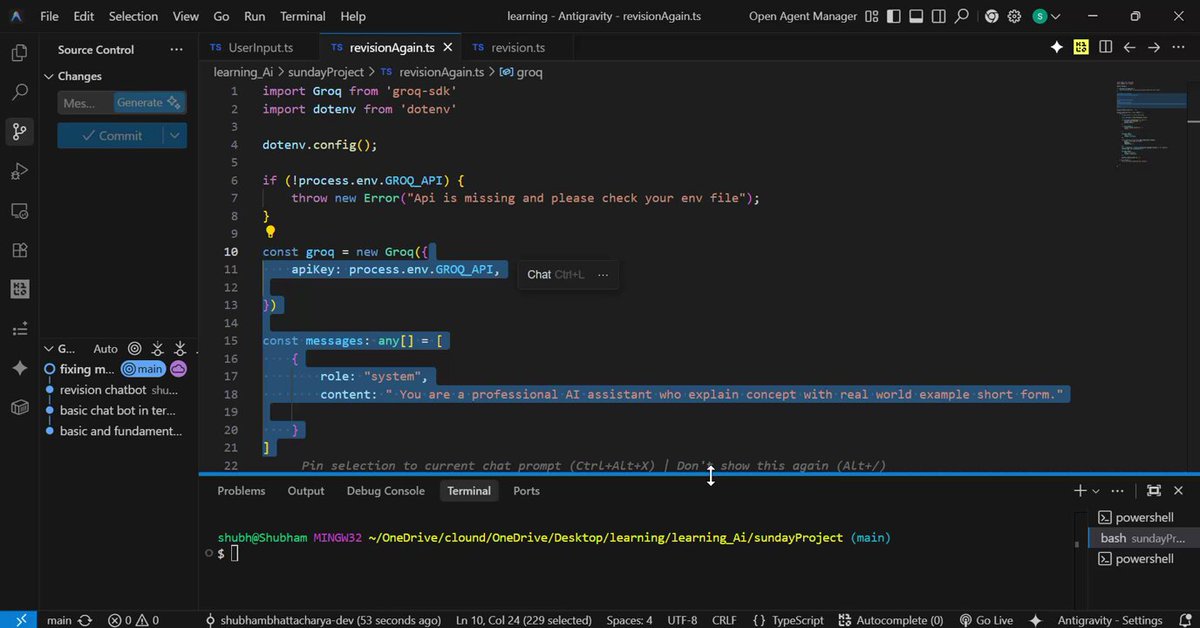
Task: Toggle the bottom panel layout button
Action: pyautogui.click(x=918, y=16)
